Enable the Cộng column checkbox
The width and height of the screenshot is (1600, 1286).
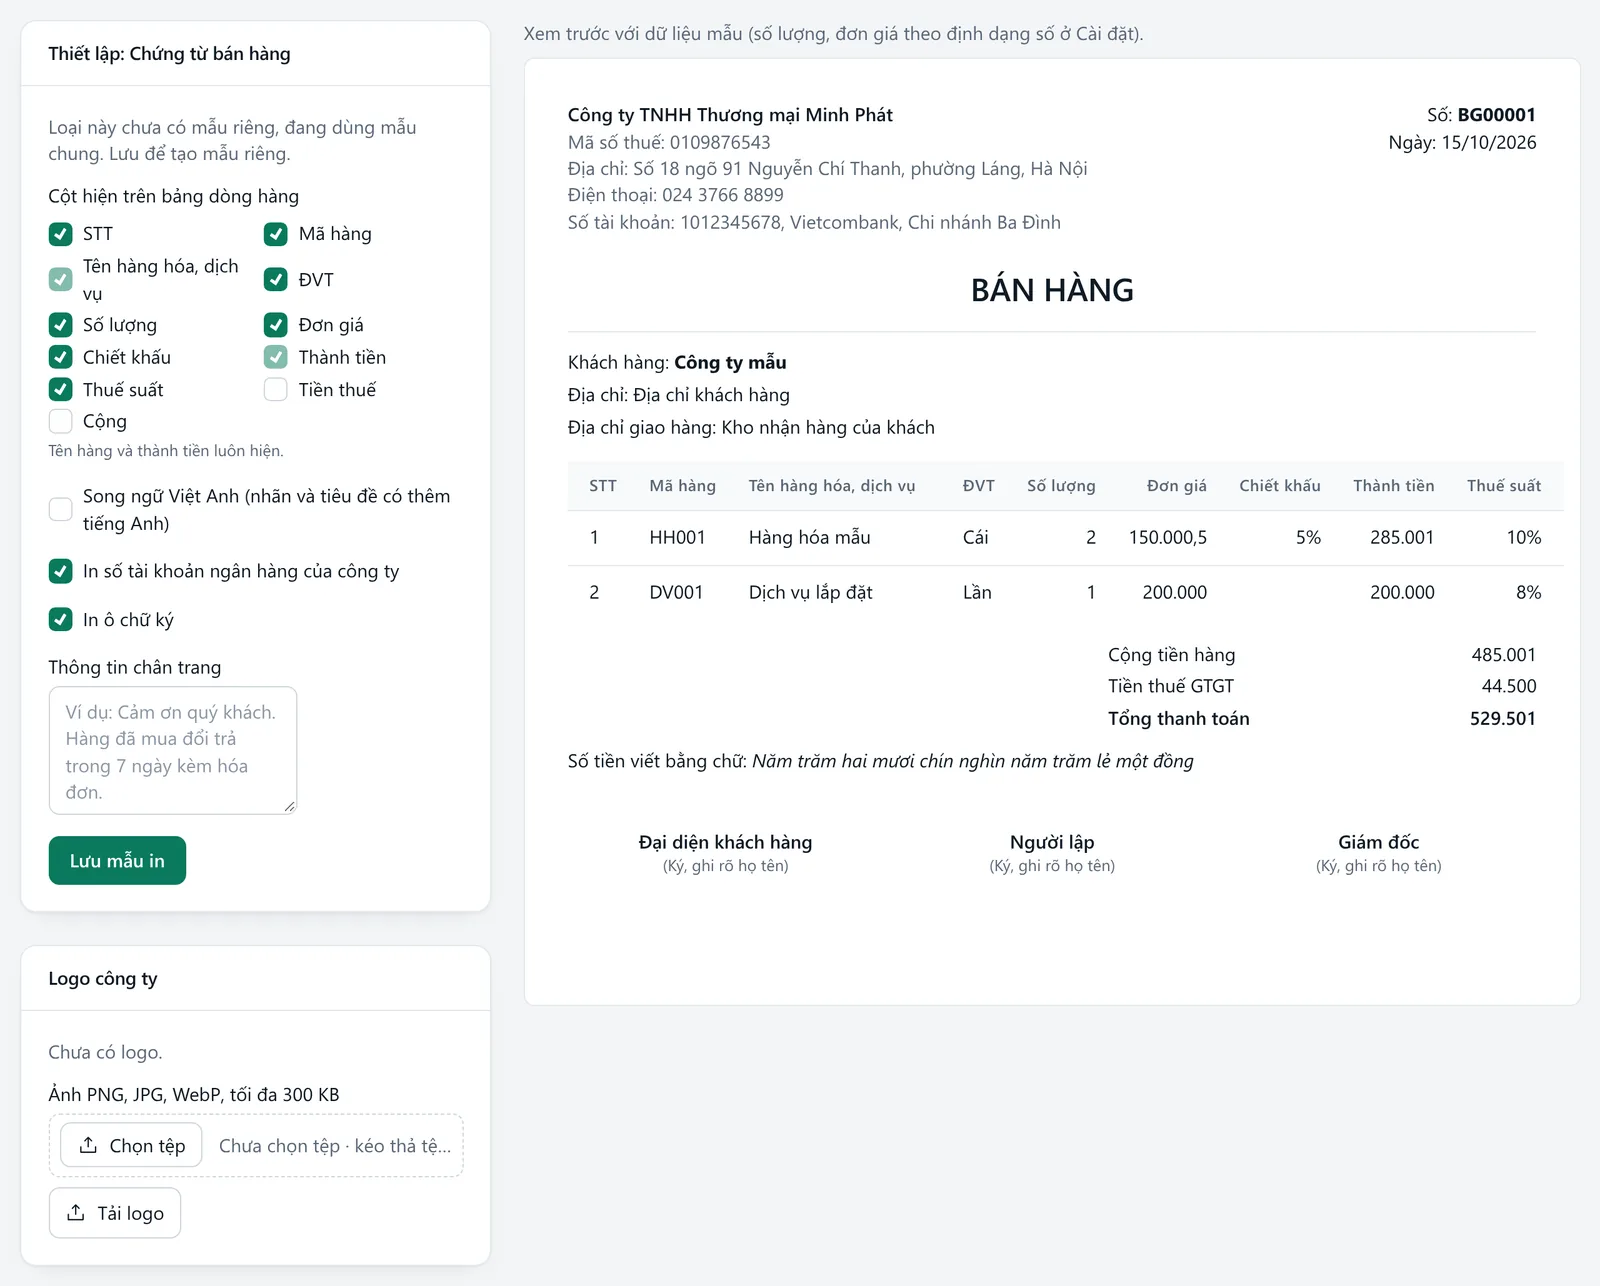click(61, 421)
